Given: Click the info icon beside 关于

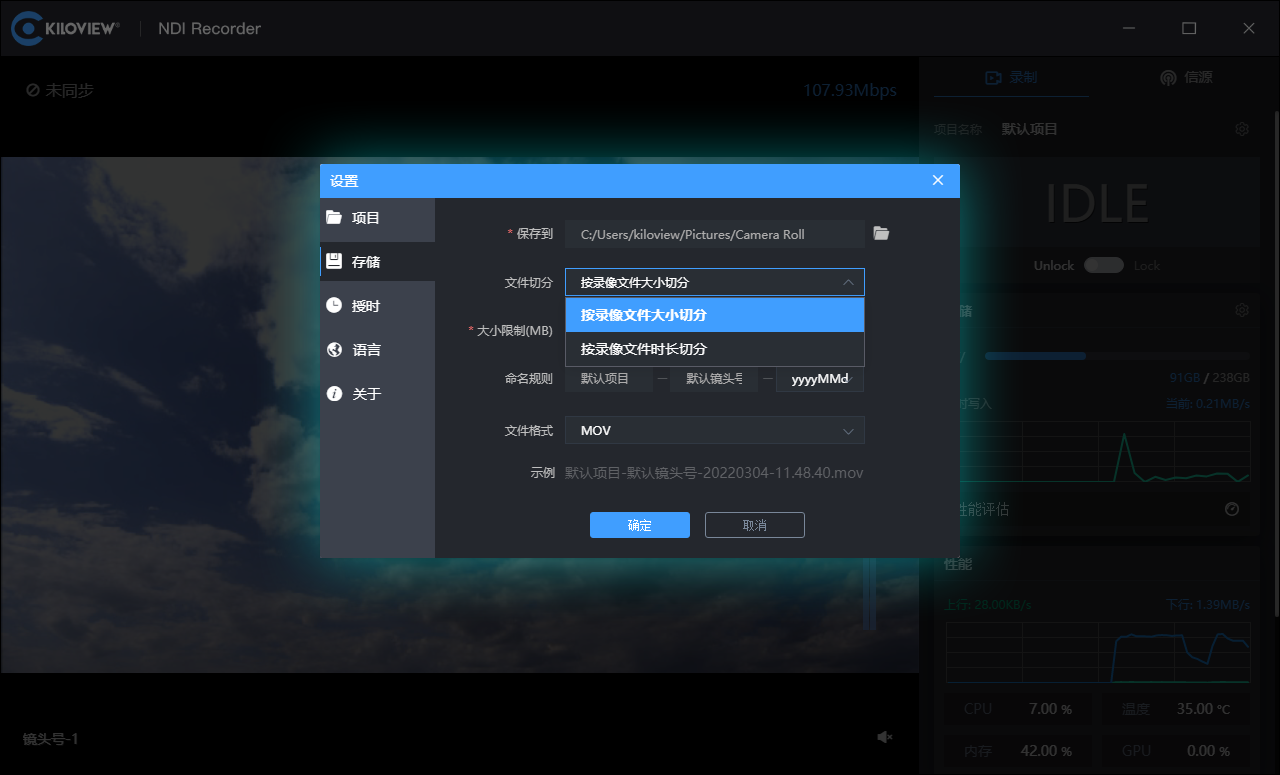Looking at the screenshot, I should (x=334, y=393).
